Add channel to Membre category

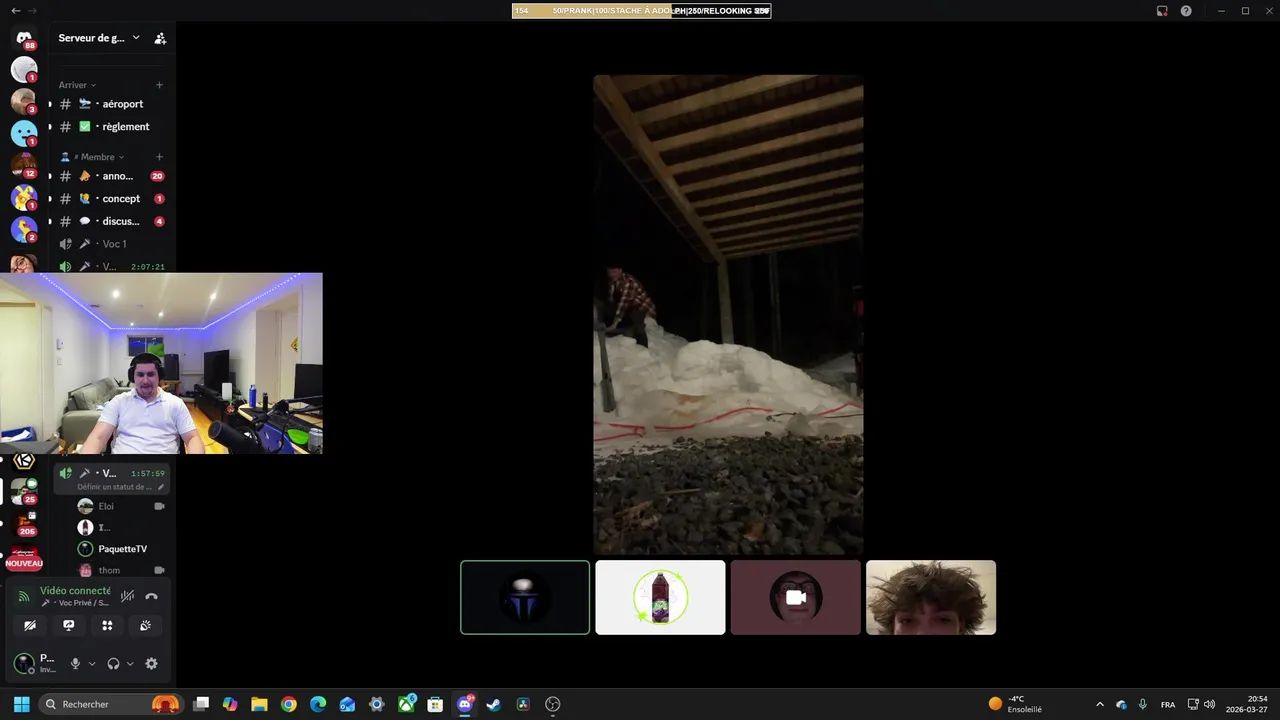point(159,157)
